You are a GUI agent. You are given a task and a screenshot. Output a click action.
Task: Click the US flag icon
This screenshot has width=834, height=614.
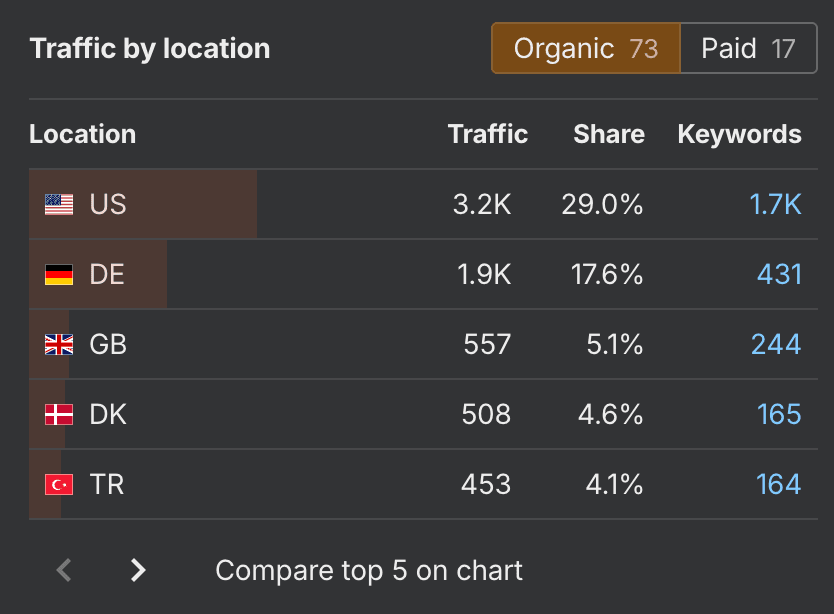(x=59, y=204)
